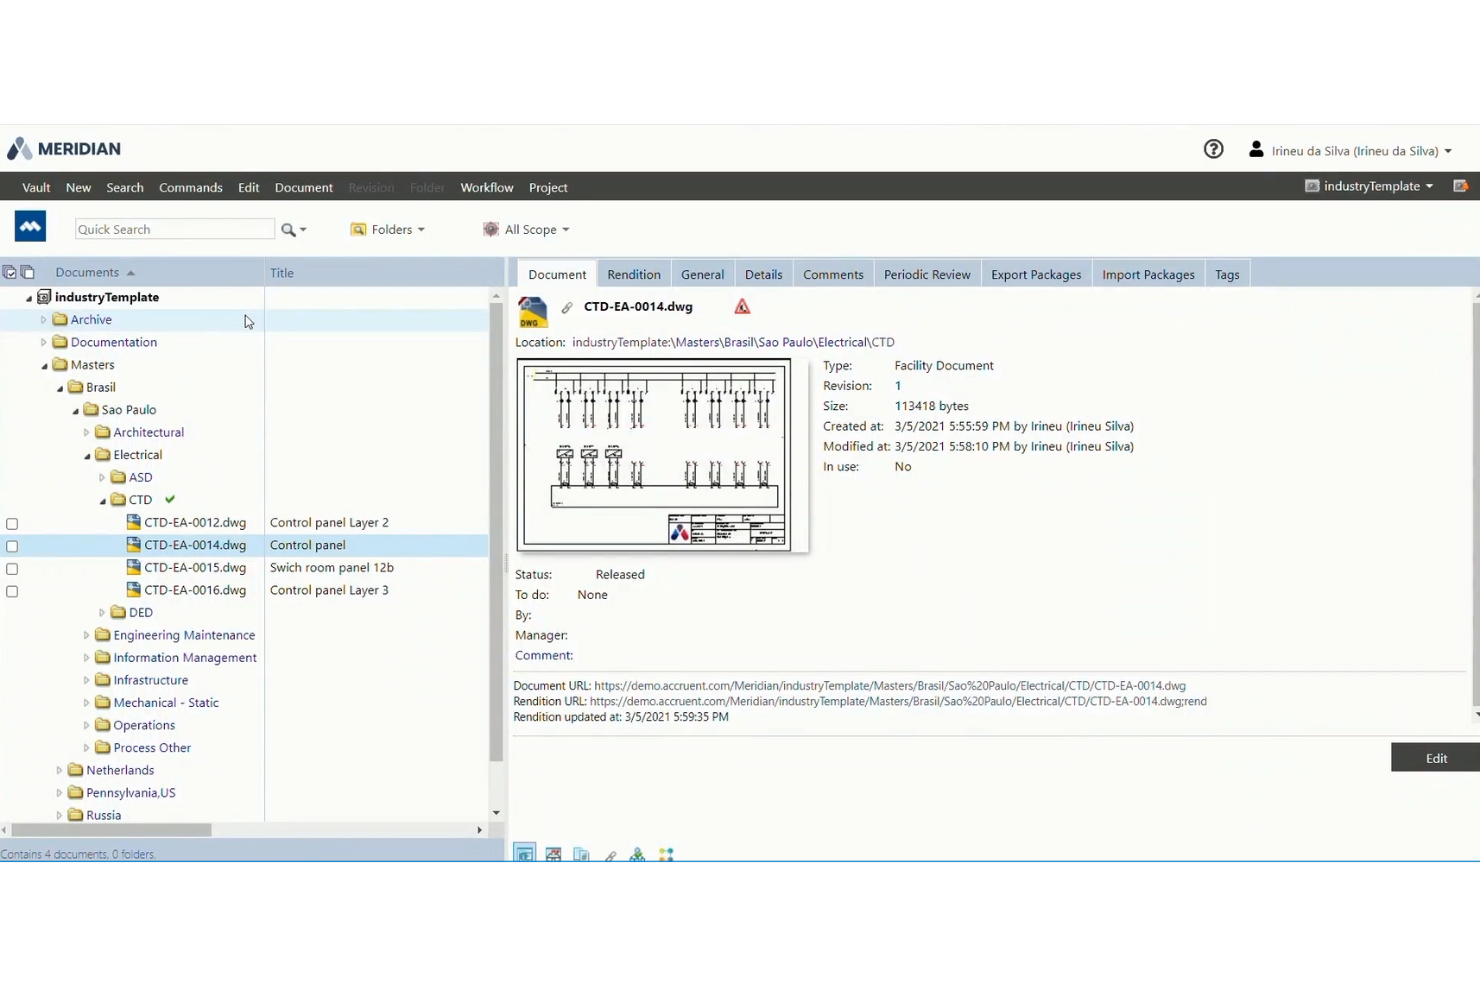Screen dimensions: 1480x987
Task: Switch to the Rendition tab
Action: click(x=633, y=274)
